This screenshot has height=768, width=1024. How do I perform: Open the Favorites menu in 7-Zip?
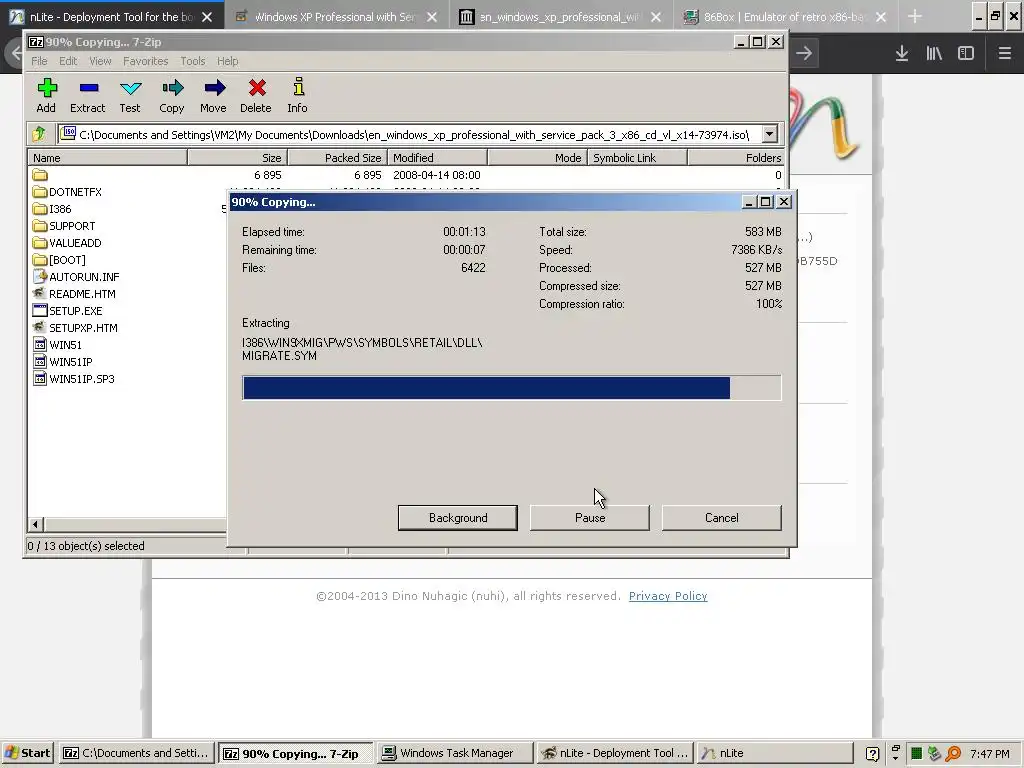point(146,61)
